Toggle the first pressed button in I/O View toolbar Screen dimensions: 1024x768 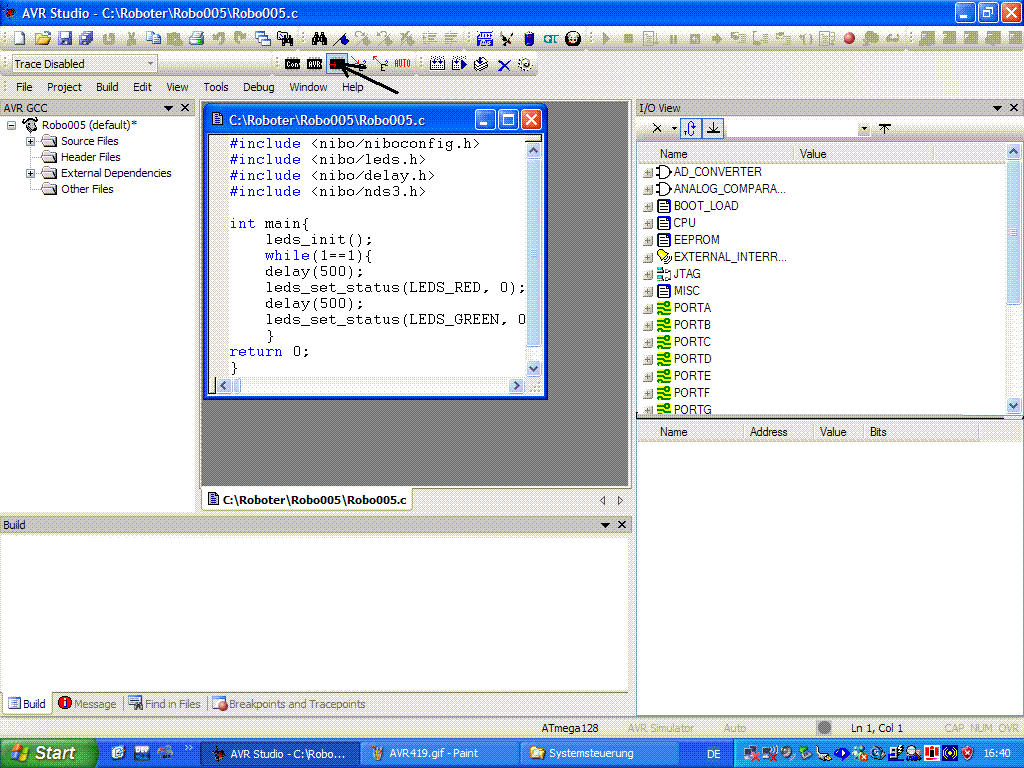click(x=690, y=128)
